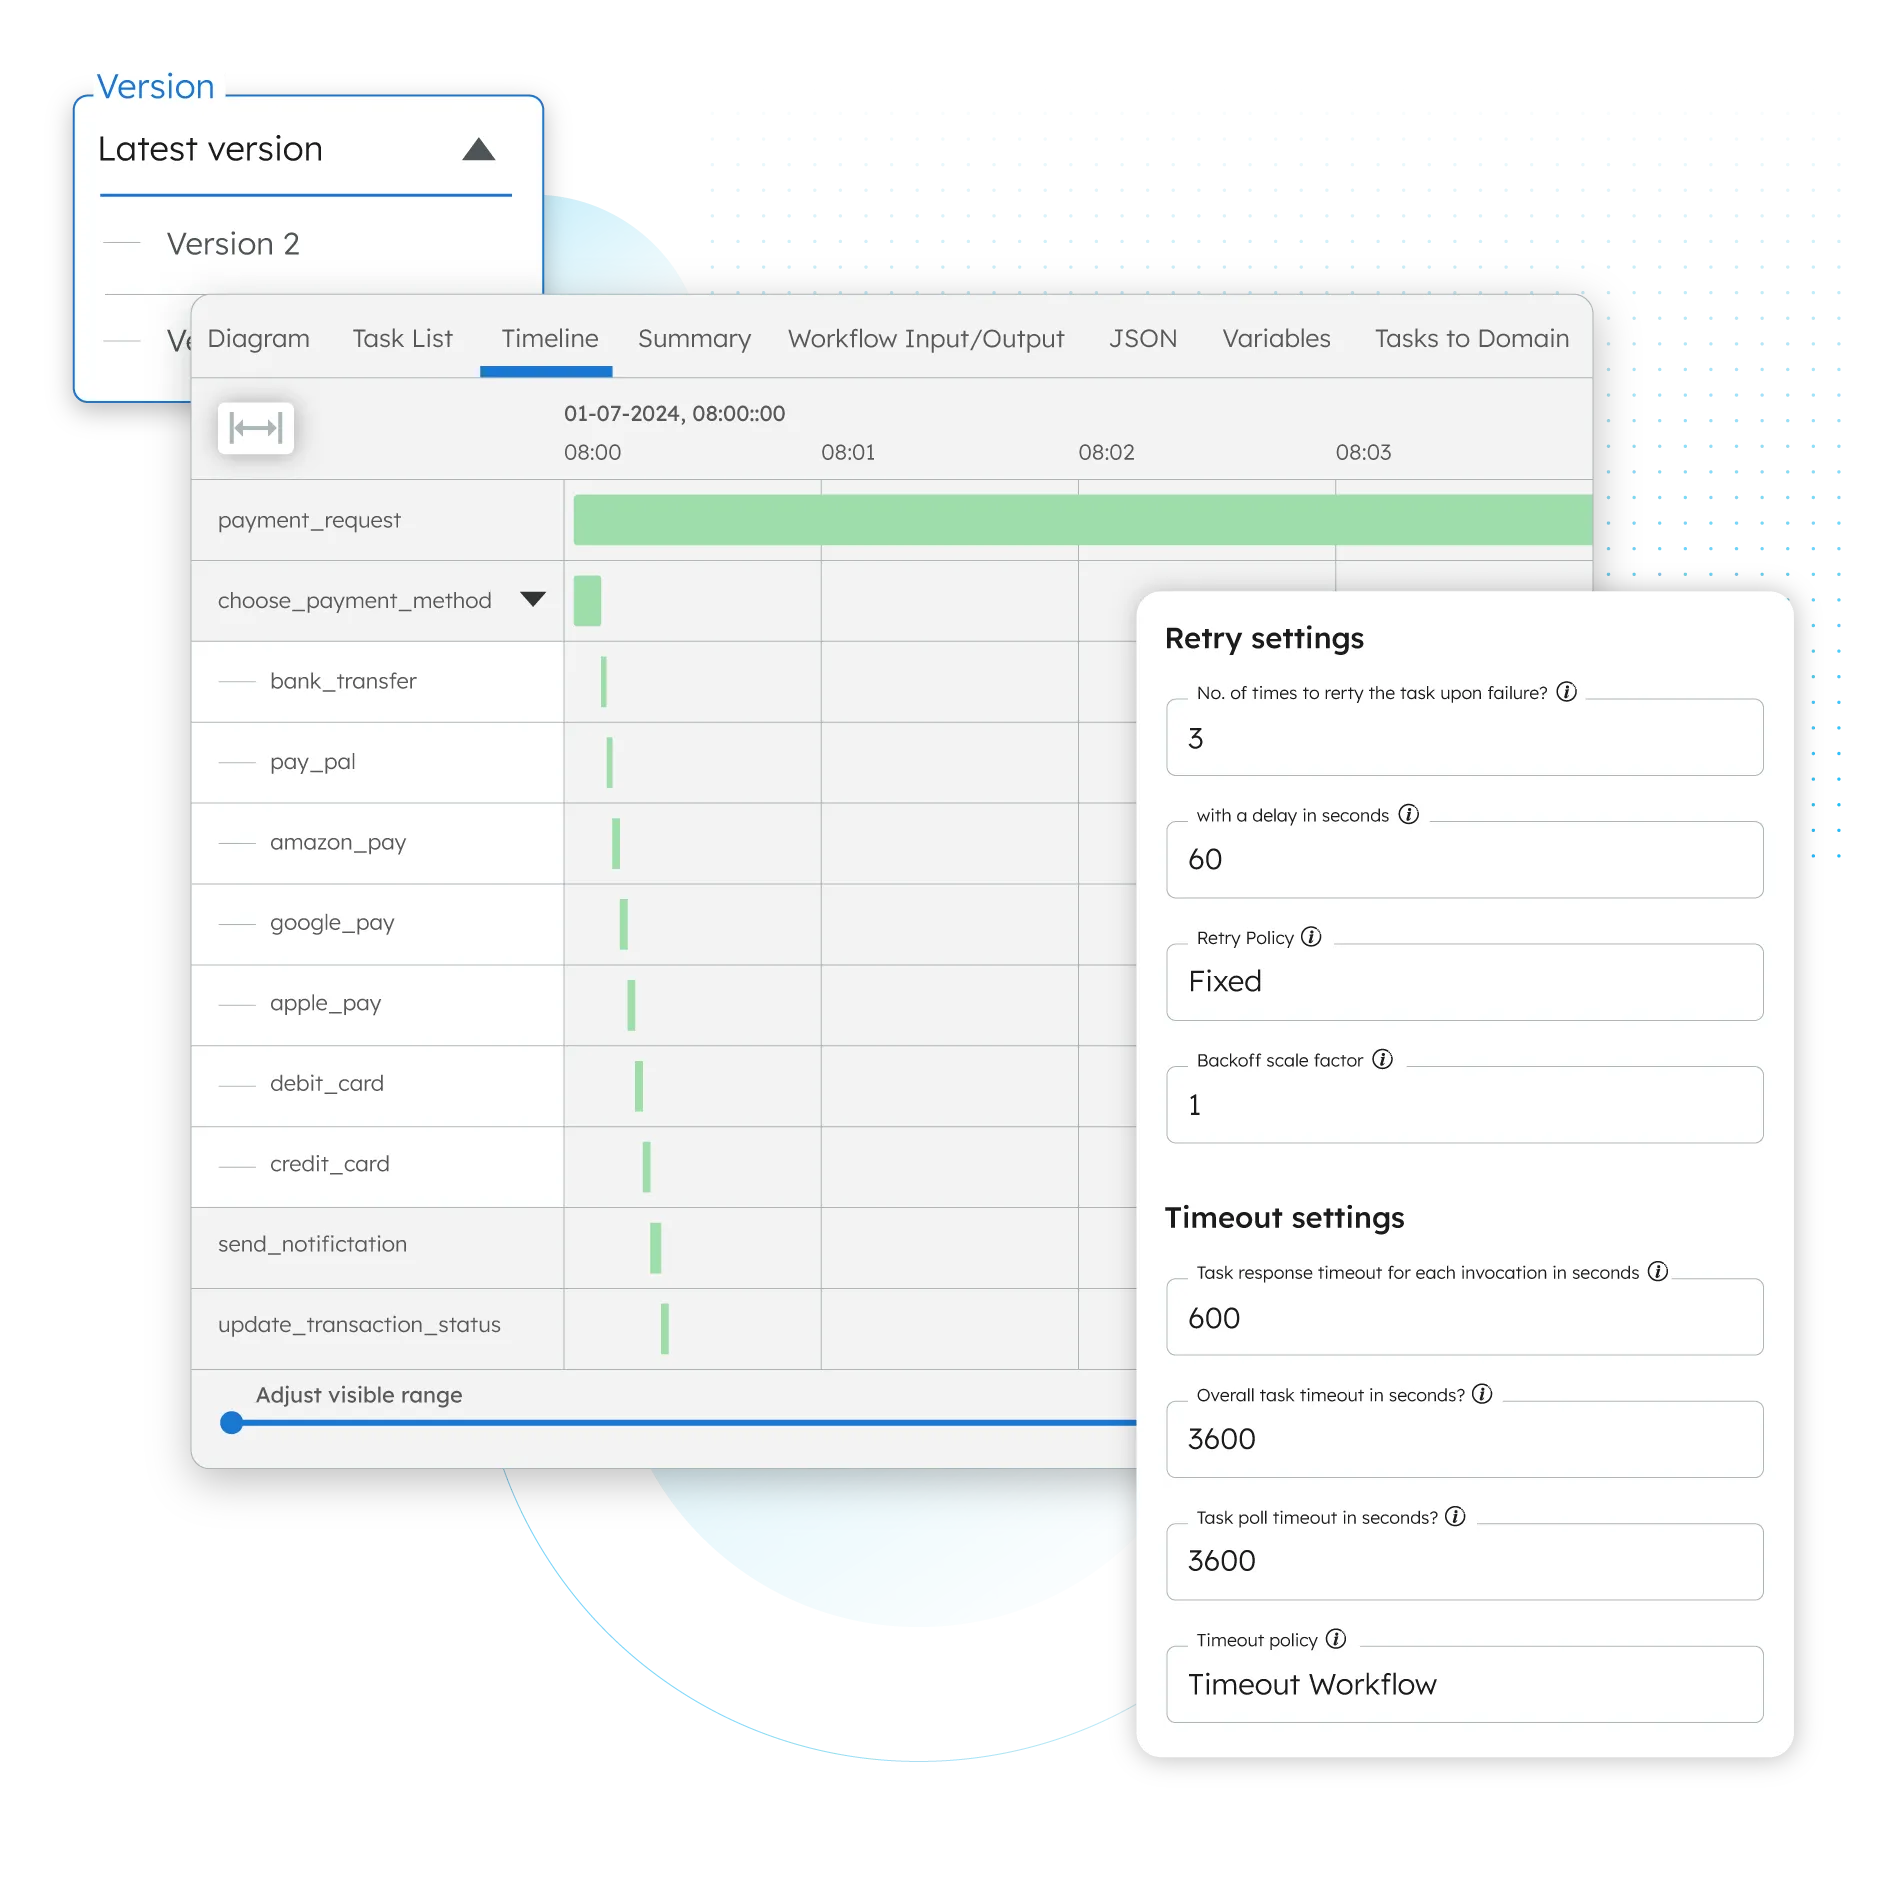Click the Adjust visible range slider handle

click(x=233, y=1422)
